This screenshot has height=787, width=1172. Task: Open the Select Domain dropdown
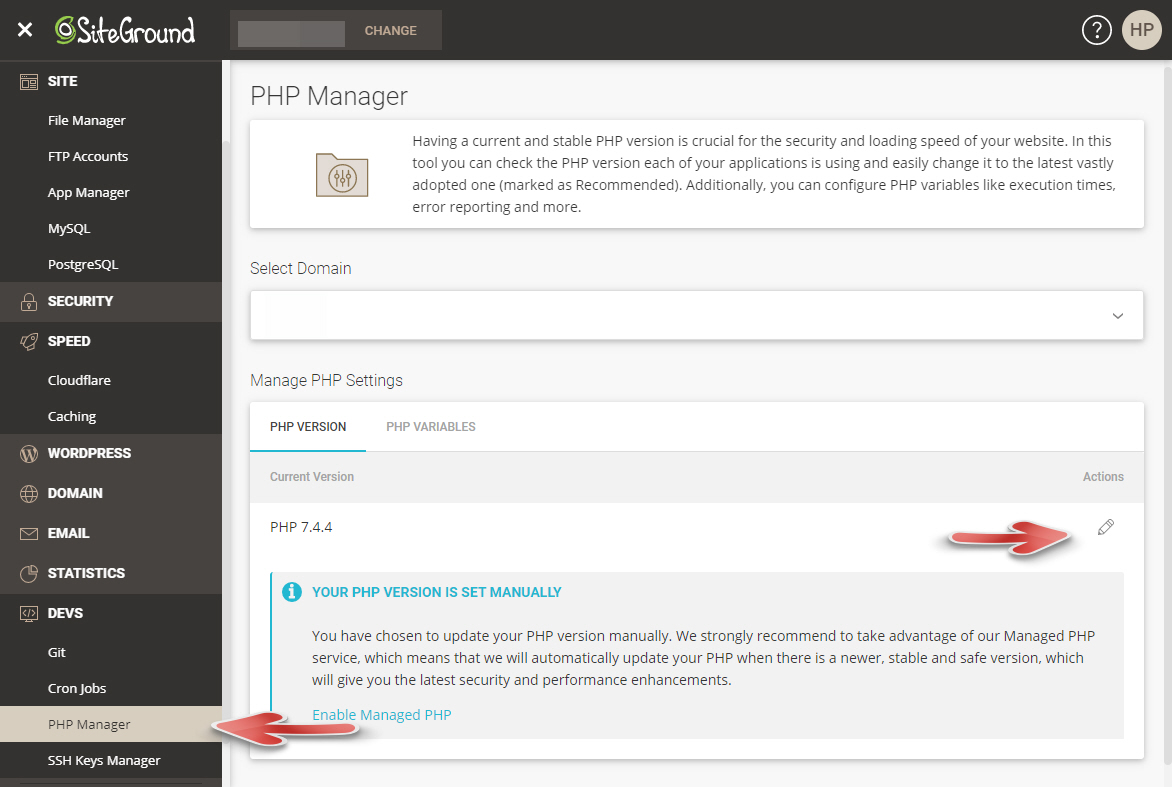(x=697, y=315)
